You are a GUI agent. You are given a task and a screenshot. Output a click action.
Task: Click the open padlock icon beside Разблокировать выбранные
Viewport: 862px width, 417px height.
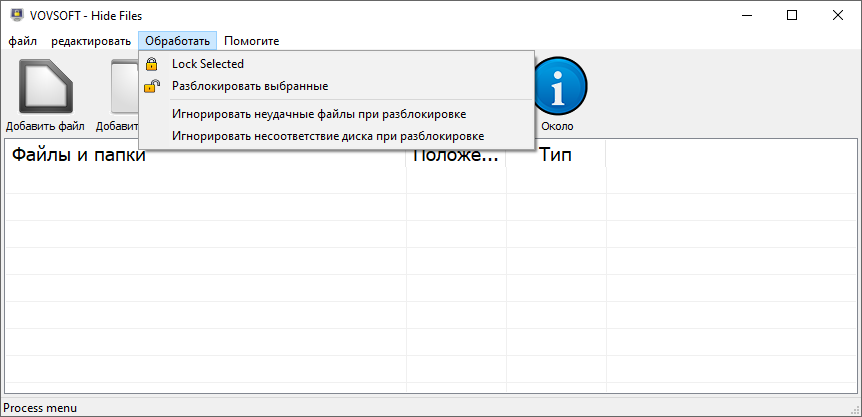point(152,86)
